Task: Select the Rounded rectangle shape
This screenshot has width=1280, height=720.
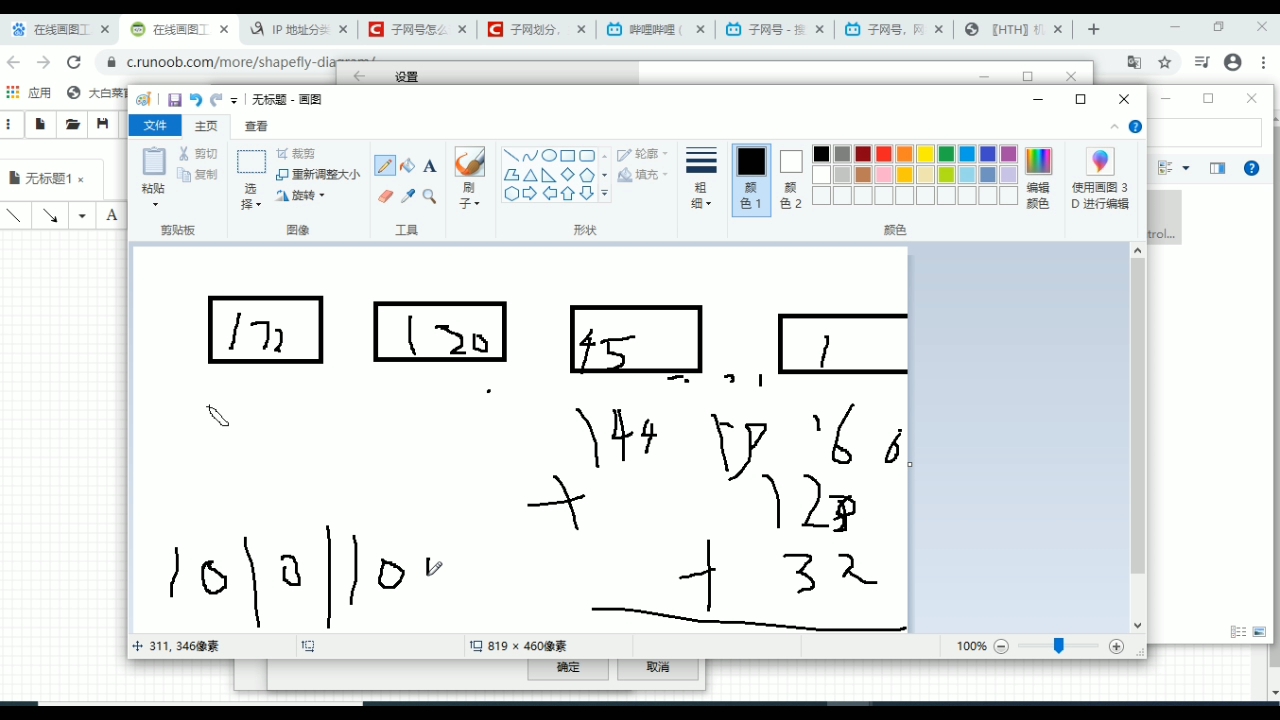Action: [x=587, y=156]
